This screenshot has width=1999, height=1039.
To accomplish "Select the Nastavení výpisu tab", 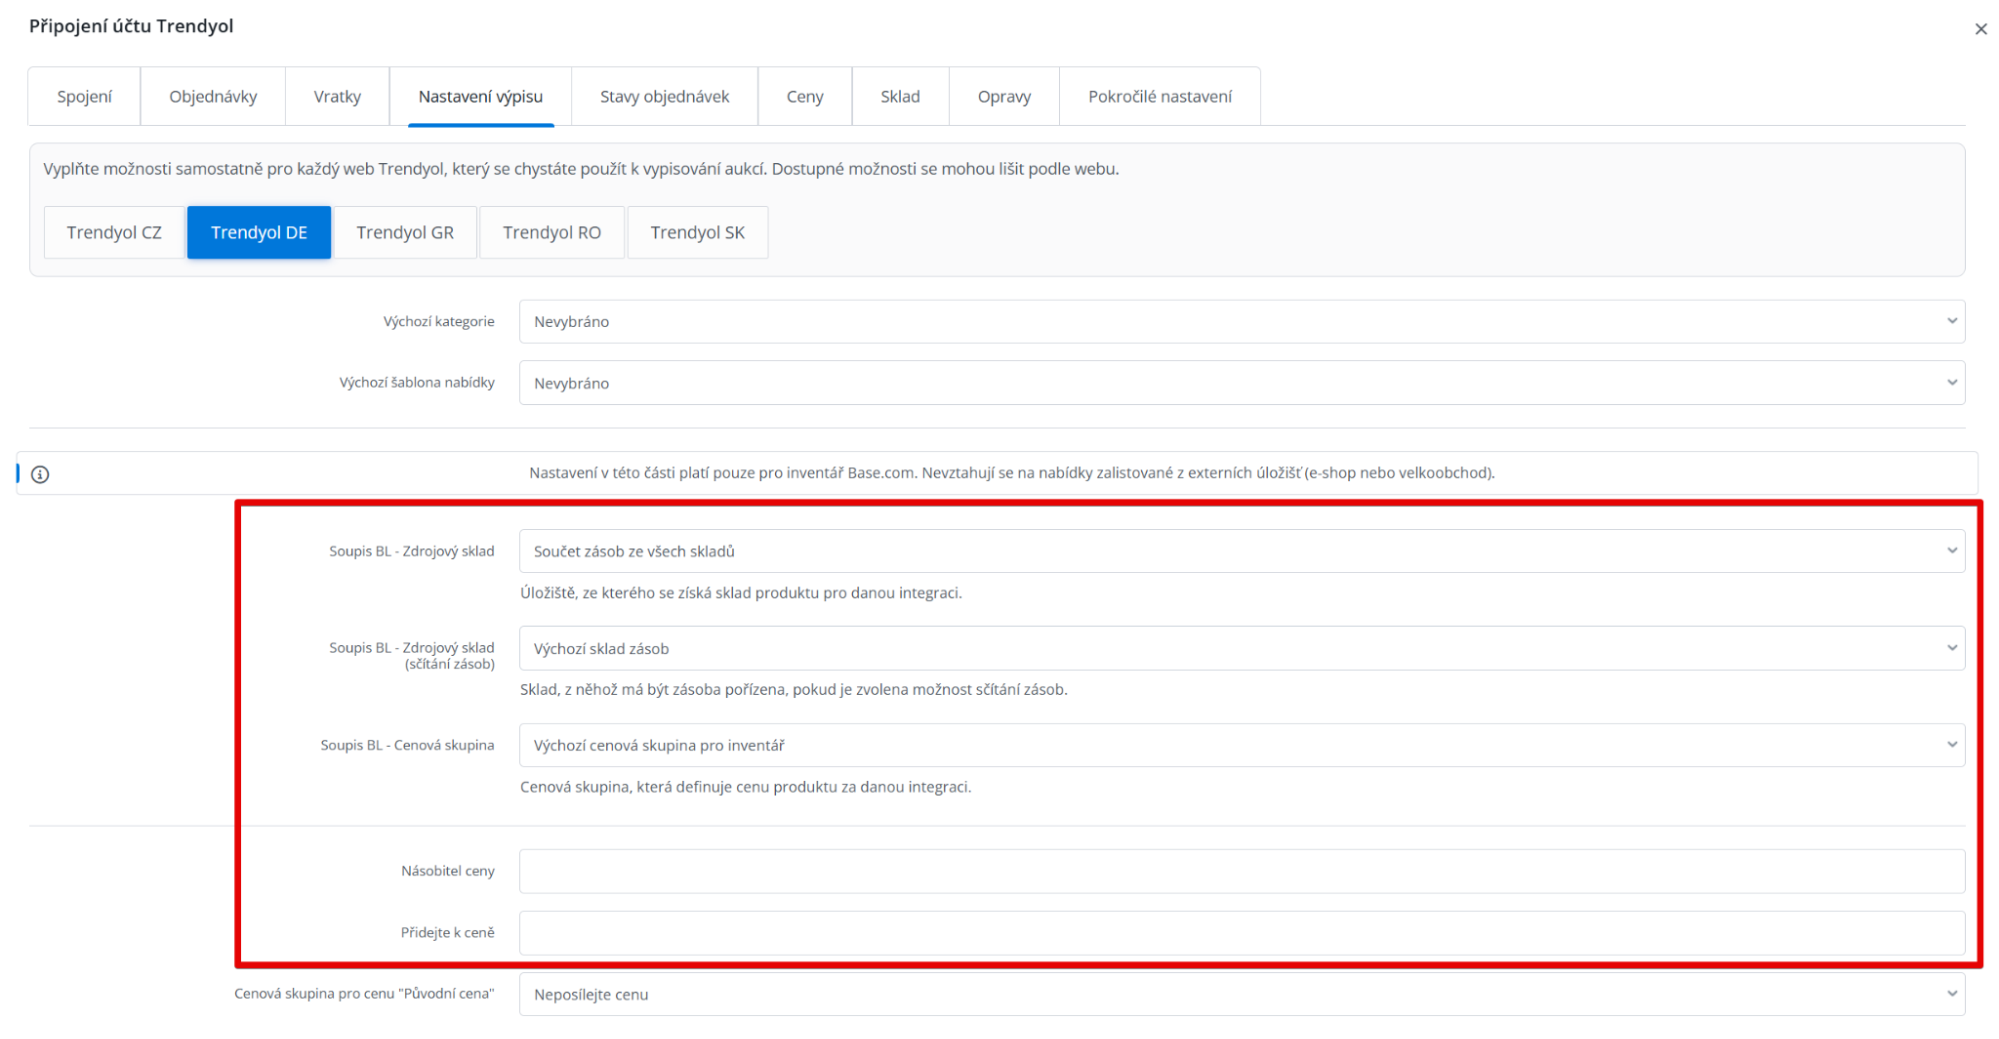I will (480, 96).
